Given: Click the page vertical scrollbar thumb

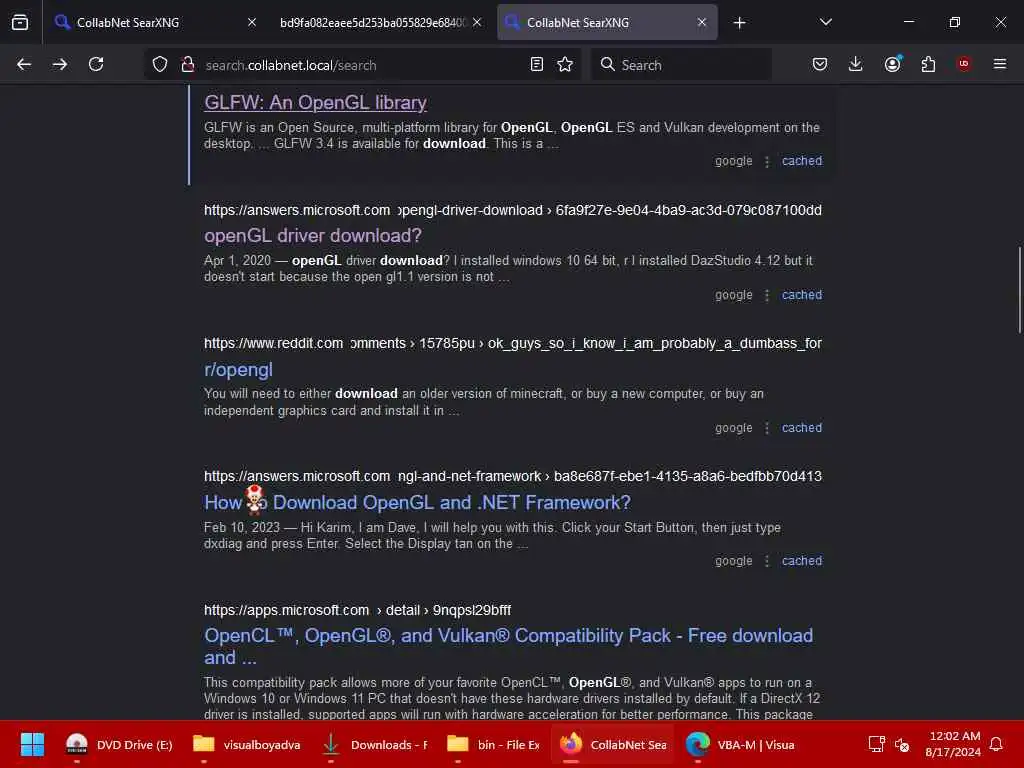Looking at the screenshot, I should [x=1019, y=290].
